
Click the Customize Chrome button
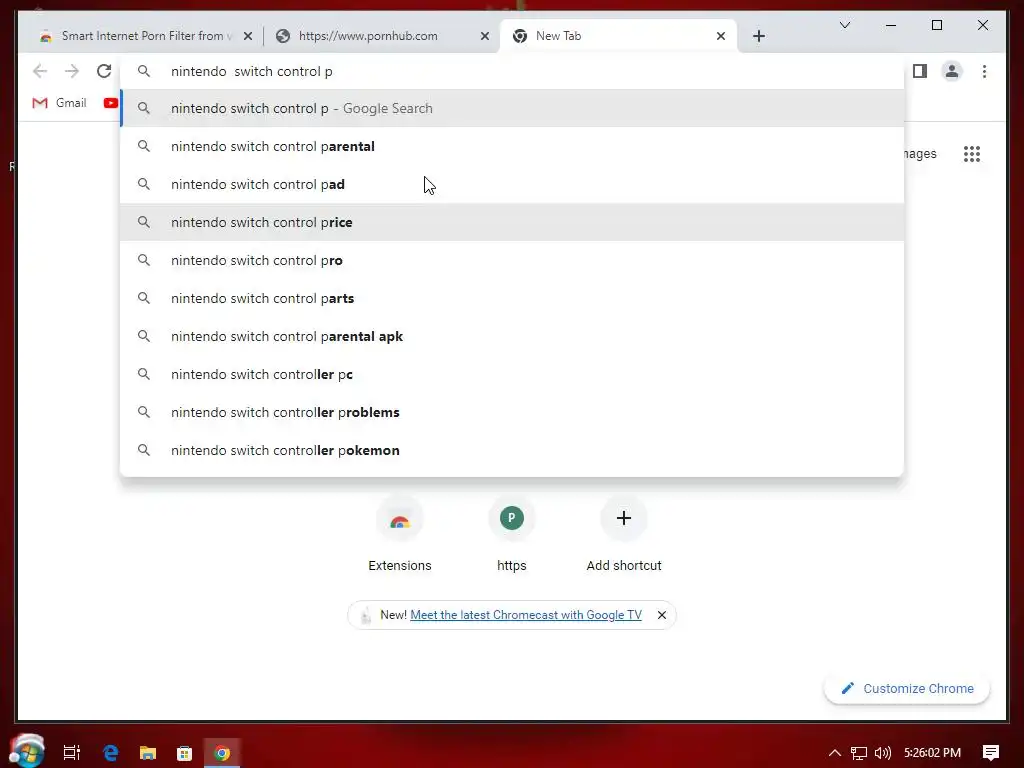click(907, 688)
